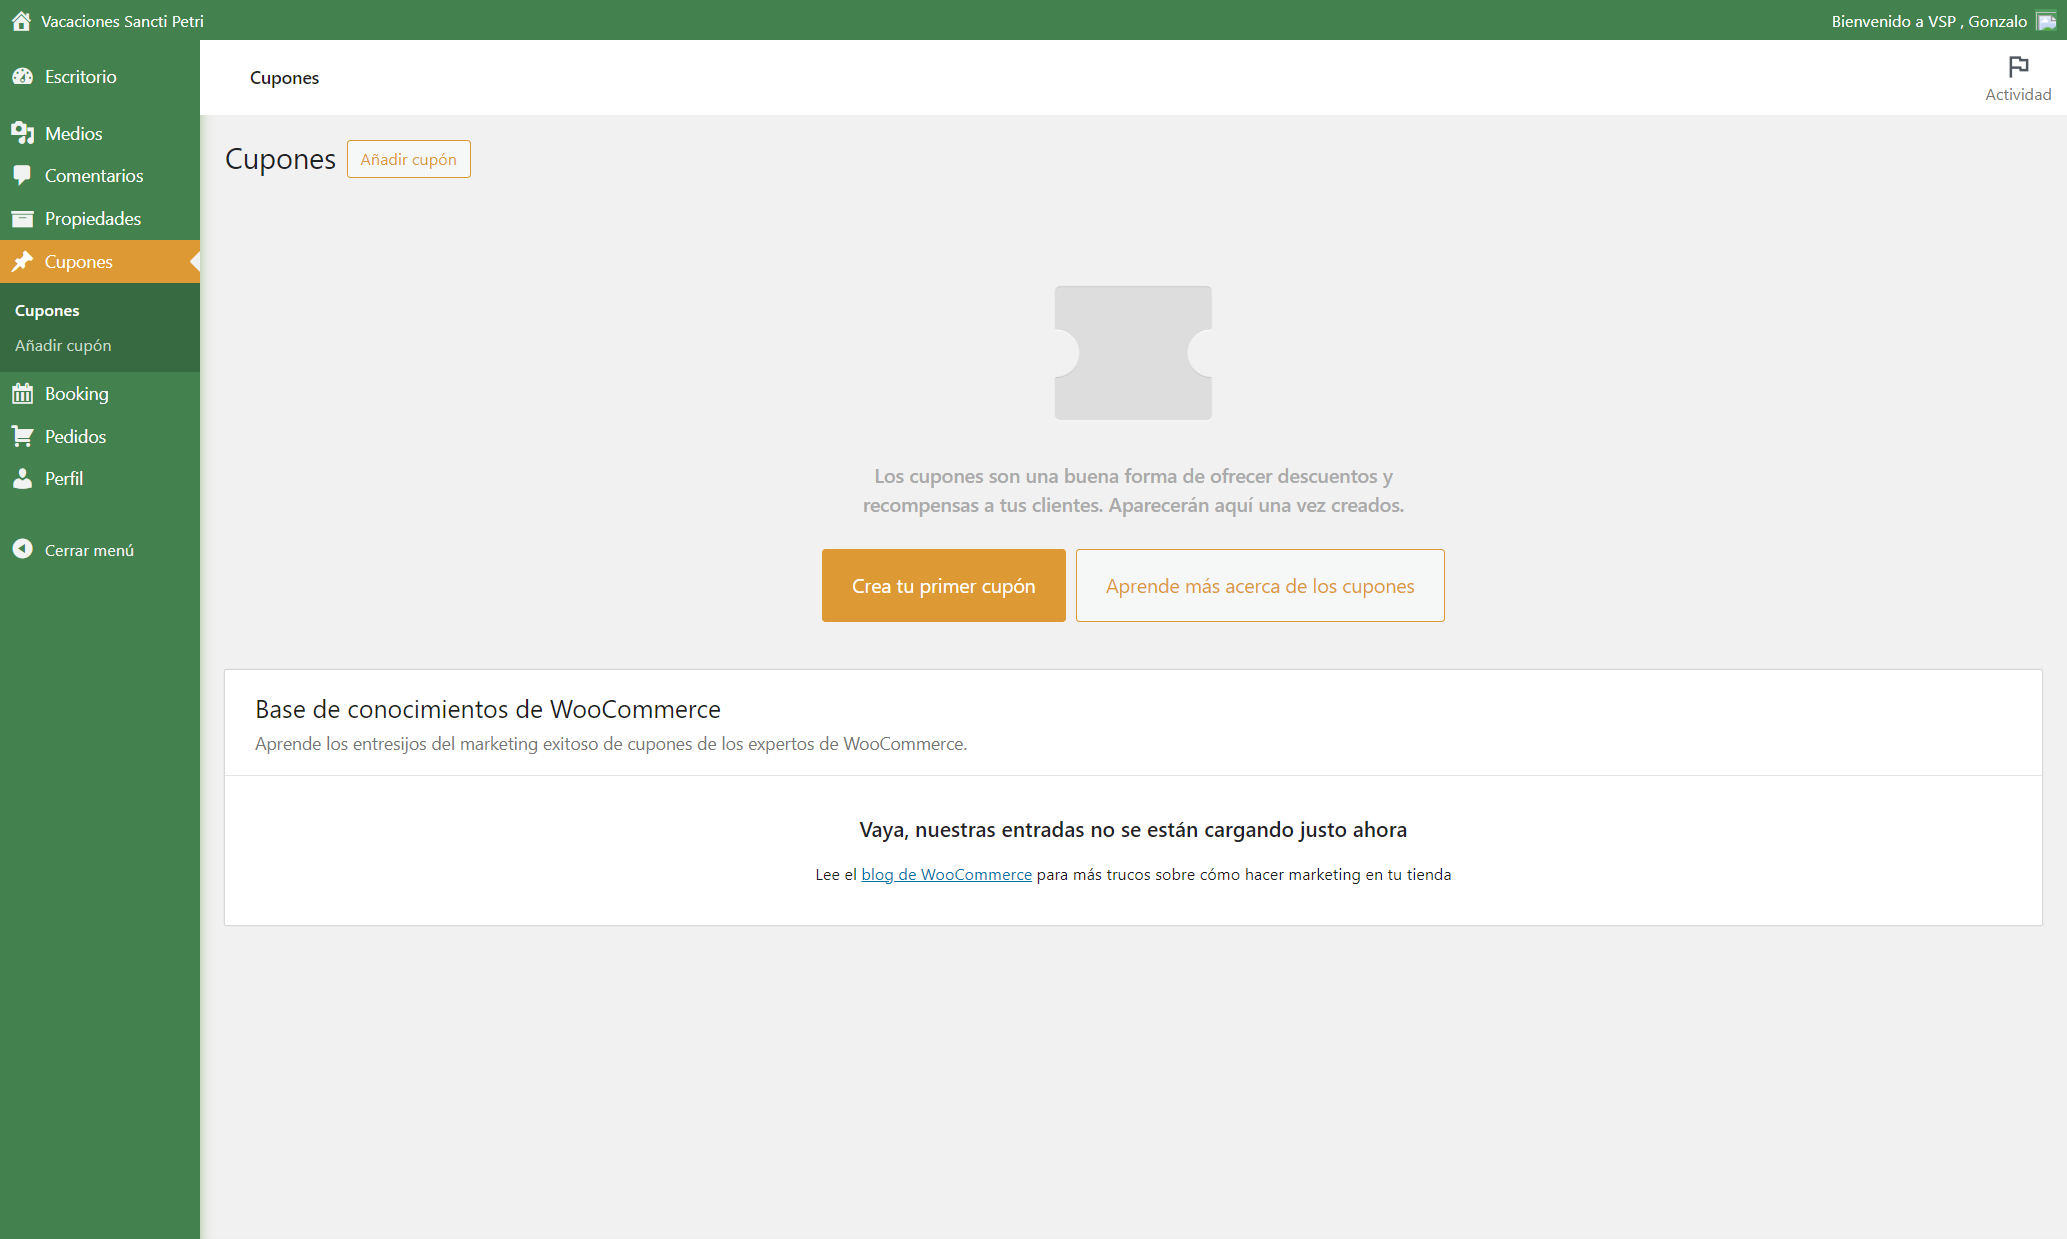The image size is (2067, 1239).
Task: Go to Pedidos in the sidebar
Action: click(x=100, y=436)
